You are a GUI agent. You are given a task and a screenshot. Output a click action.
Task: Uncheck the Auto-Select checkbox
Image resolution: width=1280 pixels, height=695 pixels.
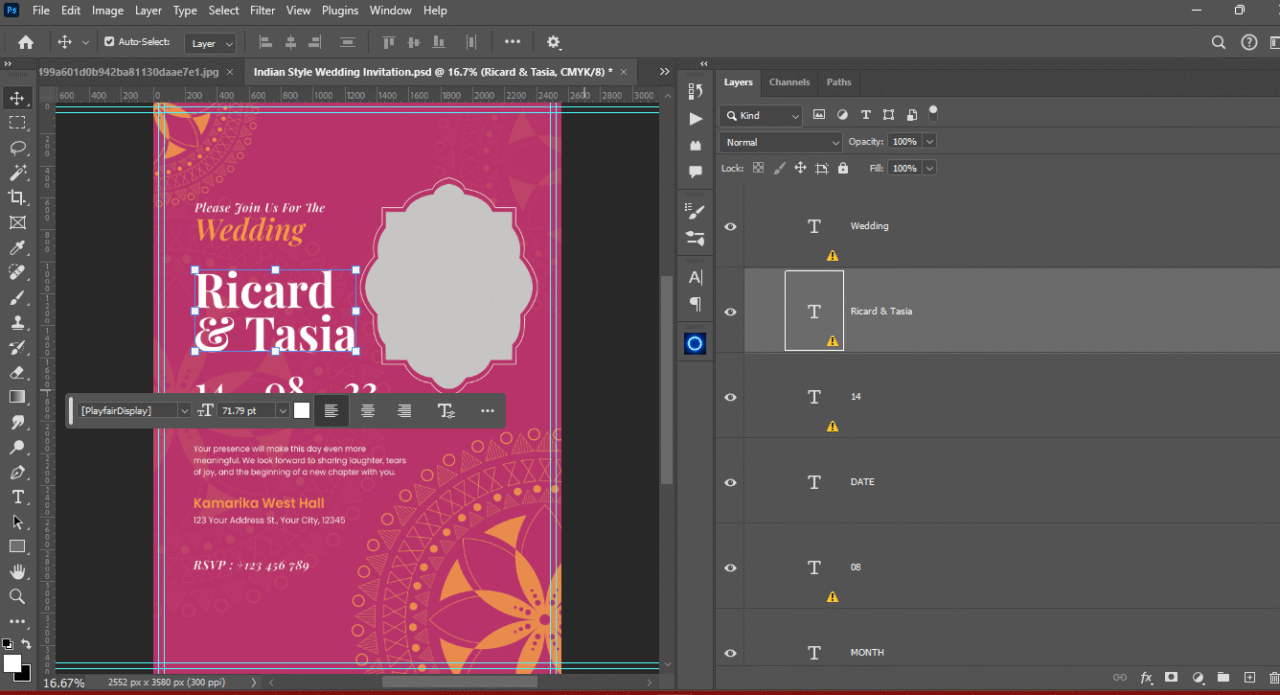pos(110,42)
